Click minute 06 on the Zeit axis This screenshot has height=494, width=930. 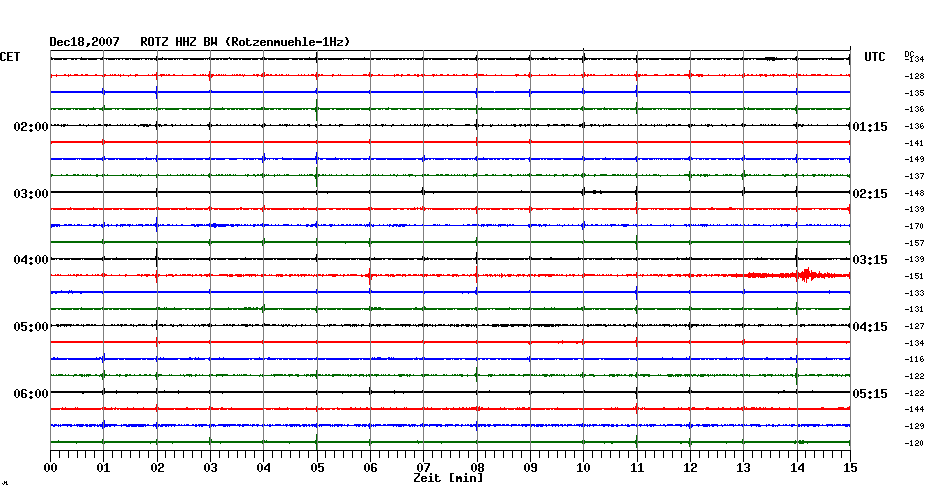[370, 467]
